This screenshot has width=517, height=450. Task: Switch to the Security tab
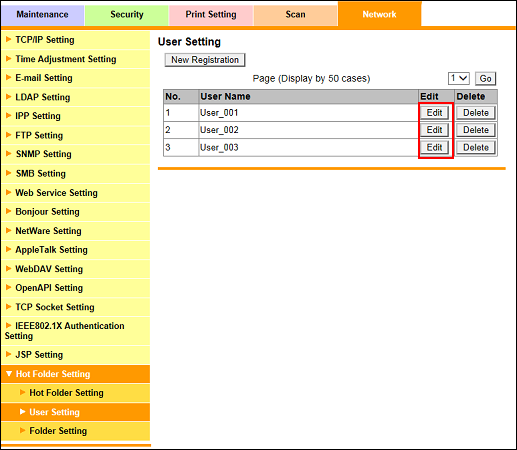click(127, 15)
